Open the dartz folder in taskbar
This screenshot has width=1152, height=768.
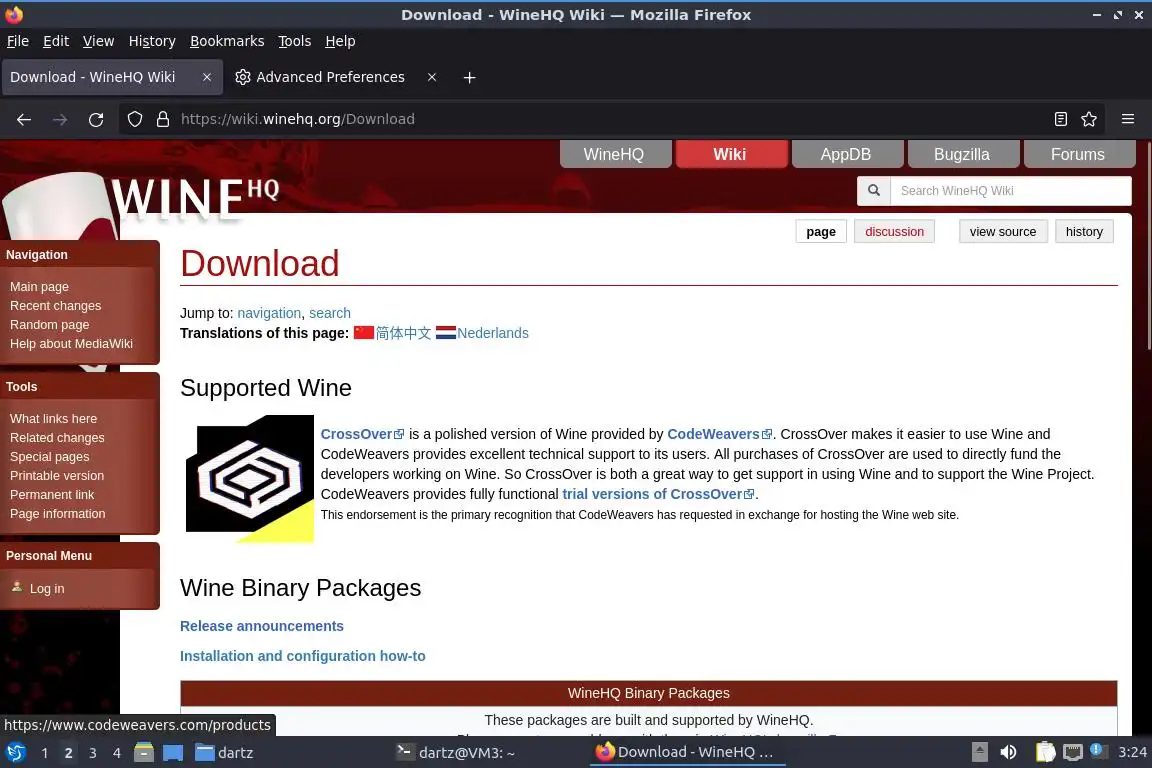224,753
